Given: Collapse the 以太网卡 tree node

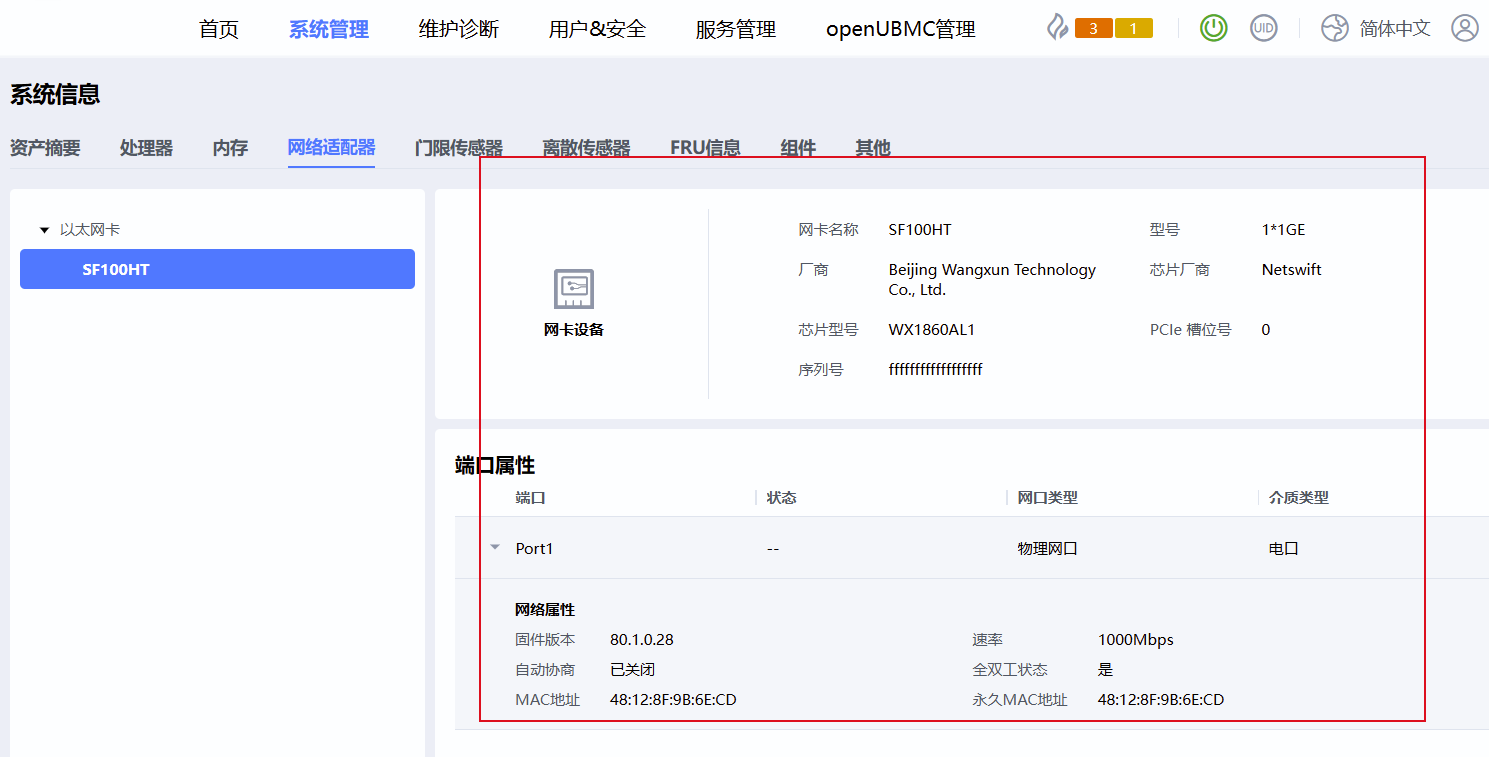Looking at the screenshot, I should pos(44,230).
